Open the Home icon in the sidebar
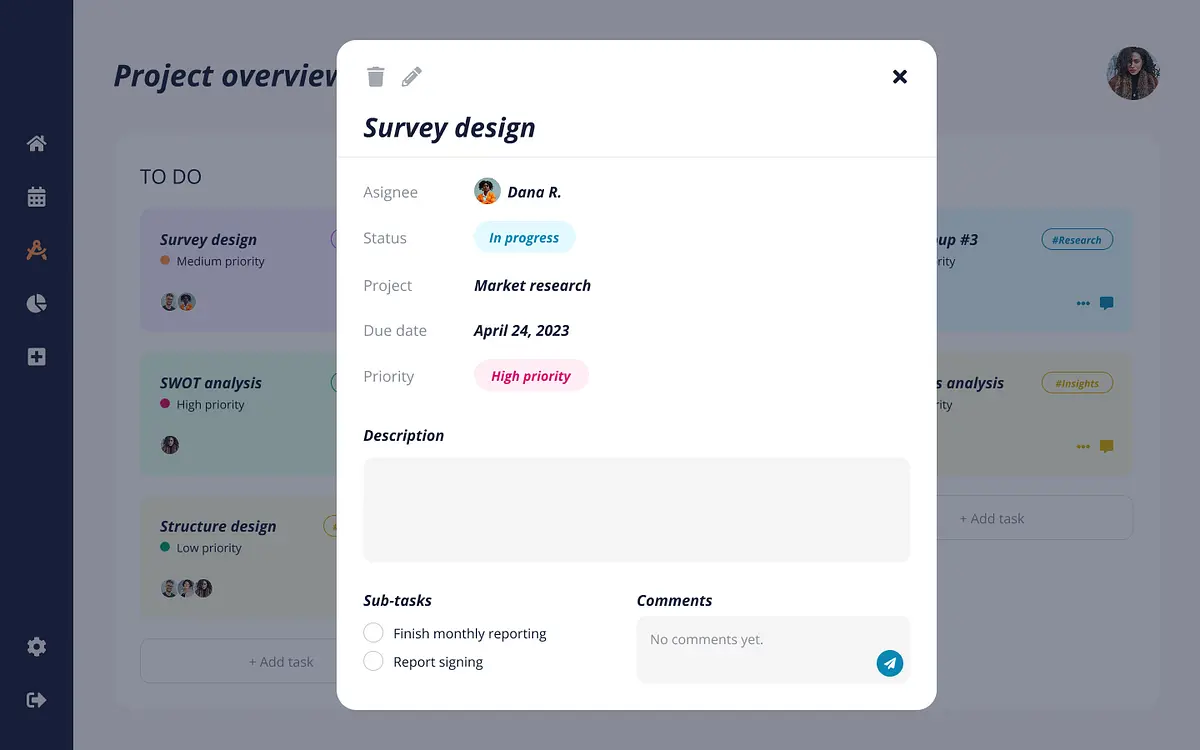The width and height of the screenshot is (1200, 750). pyautogui.click(x=37, y=144)
